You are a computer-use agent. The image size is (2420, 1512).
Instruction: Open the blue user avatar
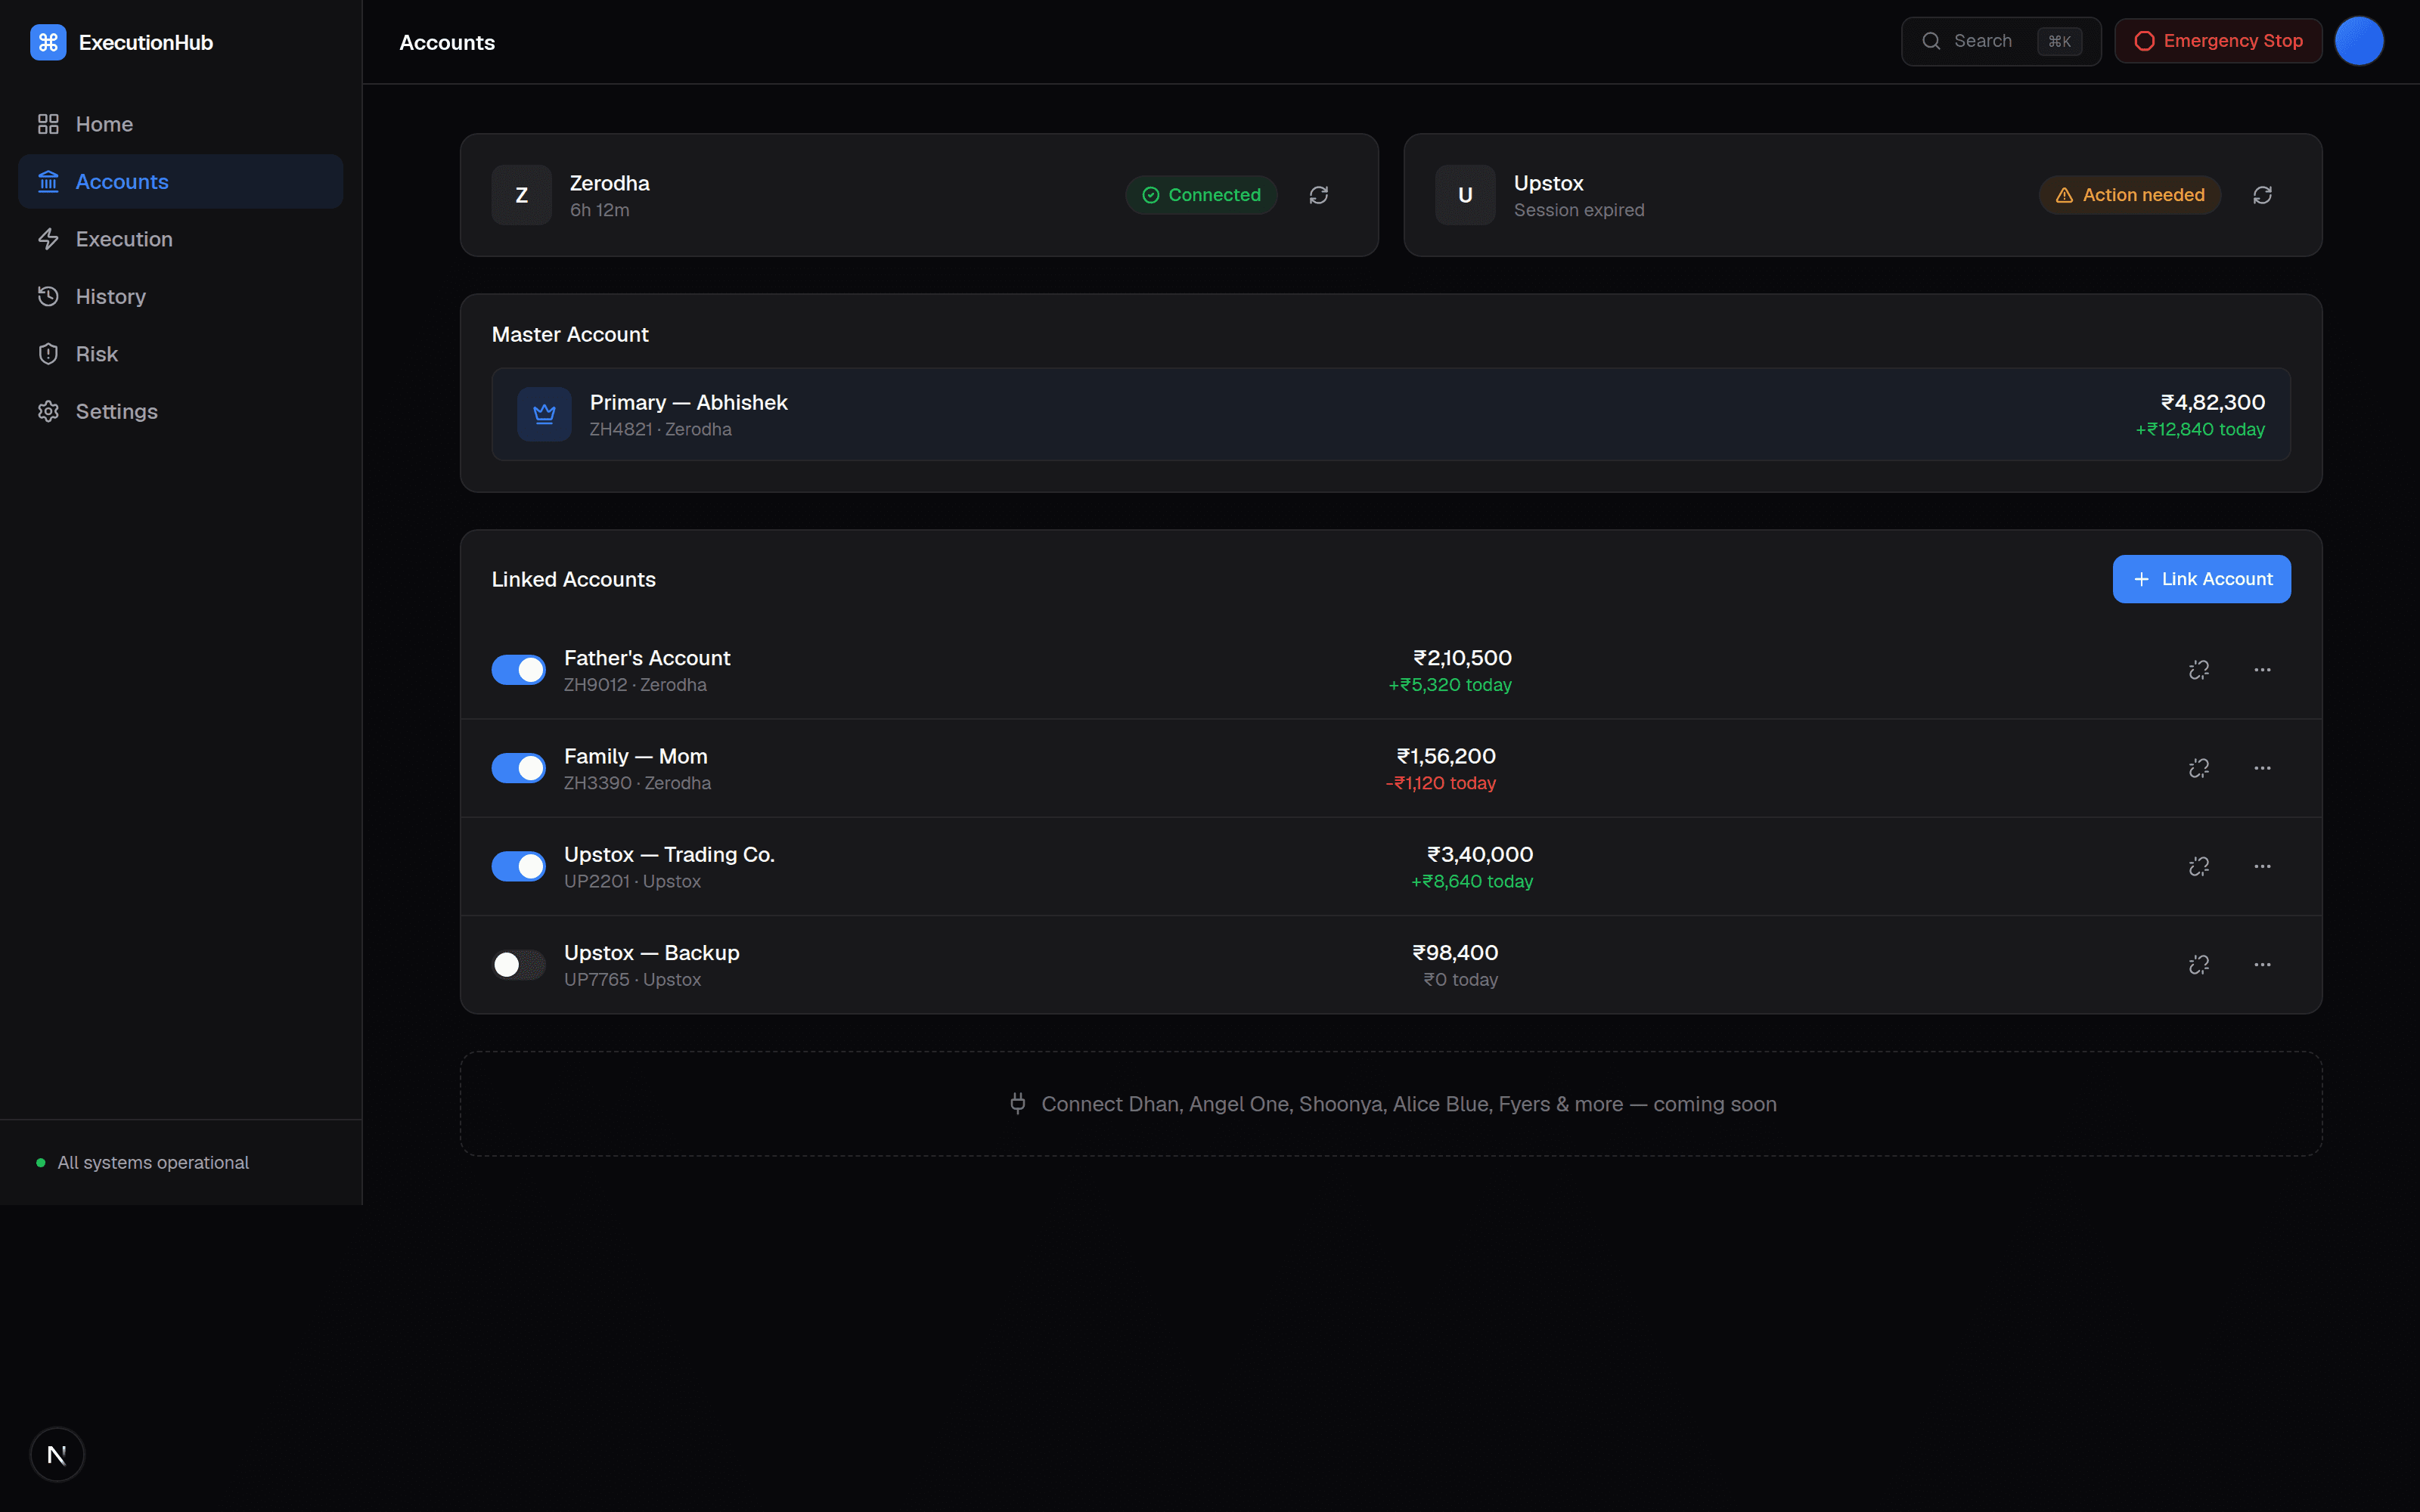pyautogui.click(x=2359, y=41)
